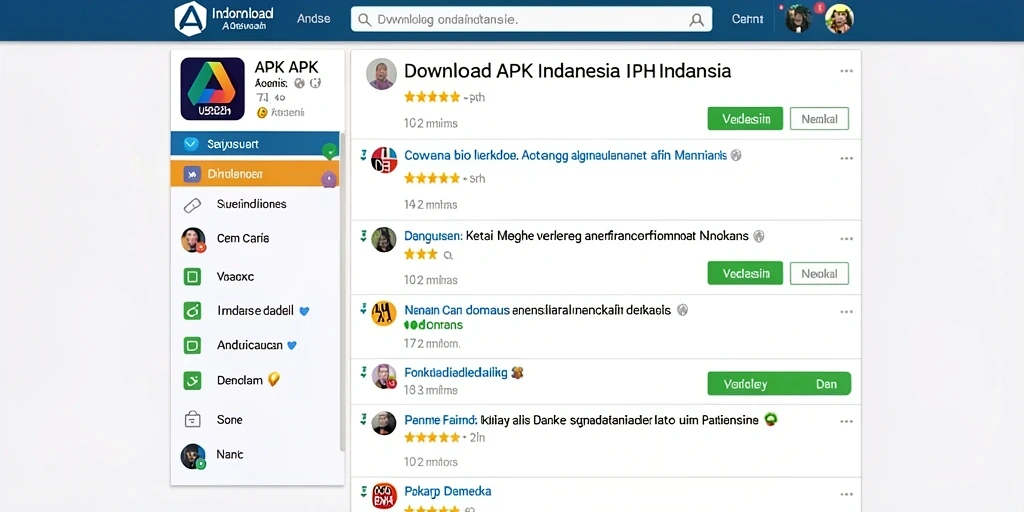Open the Pokarp Demeka link
Viewport: 1024px width, 512px height.
click(x=447, y=491)
